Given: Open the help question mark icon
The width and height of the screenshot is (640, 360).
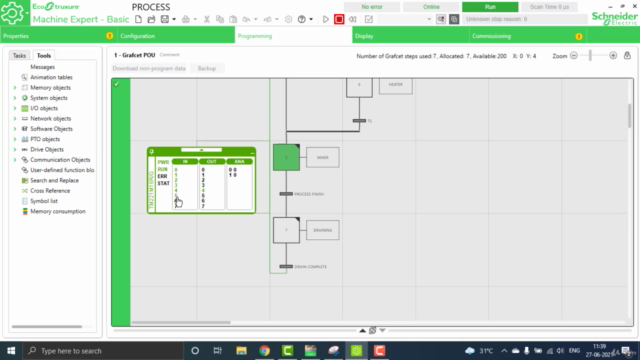Looking at the screenshot, I should point(302,19).
